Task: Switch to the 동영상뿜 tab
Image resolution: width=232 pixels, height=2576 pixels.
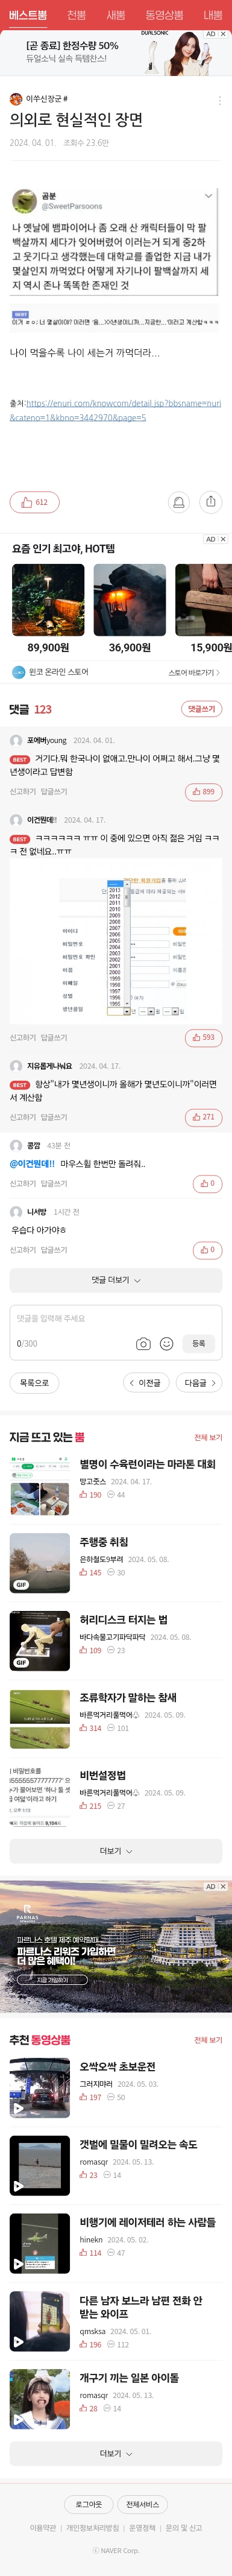Action: [x=164, y=15]
